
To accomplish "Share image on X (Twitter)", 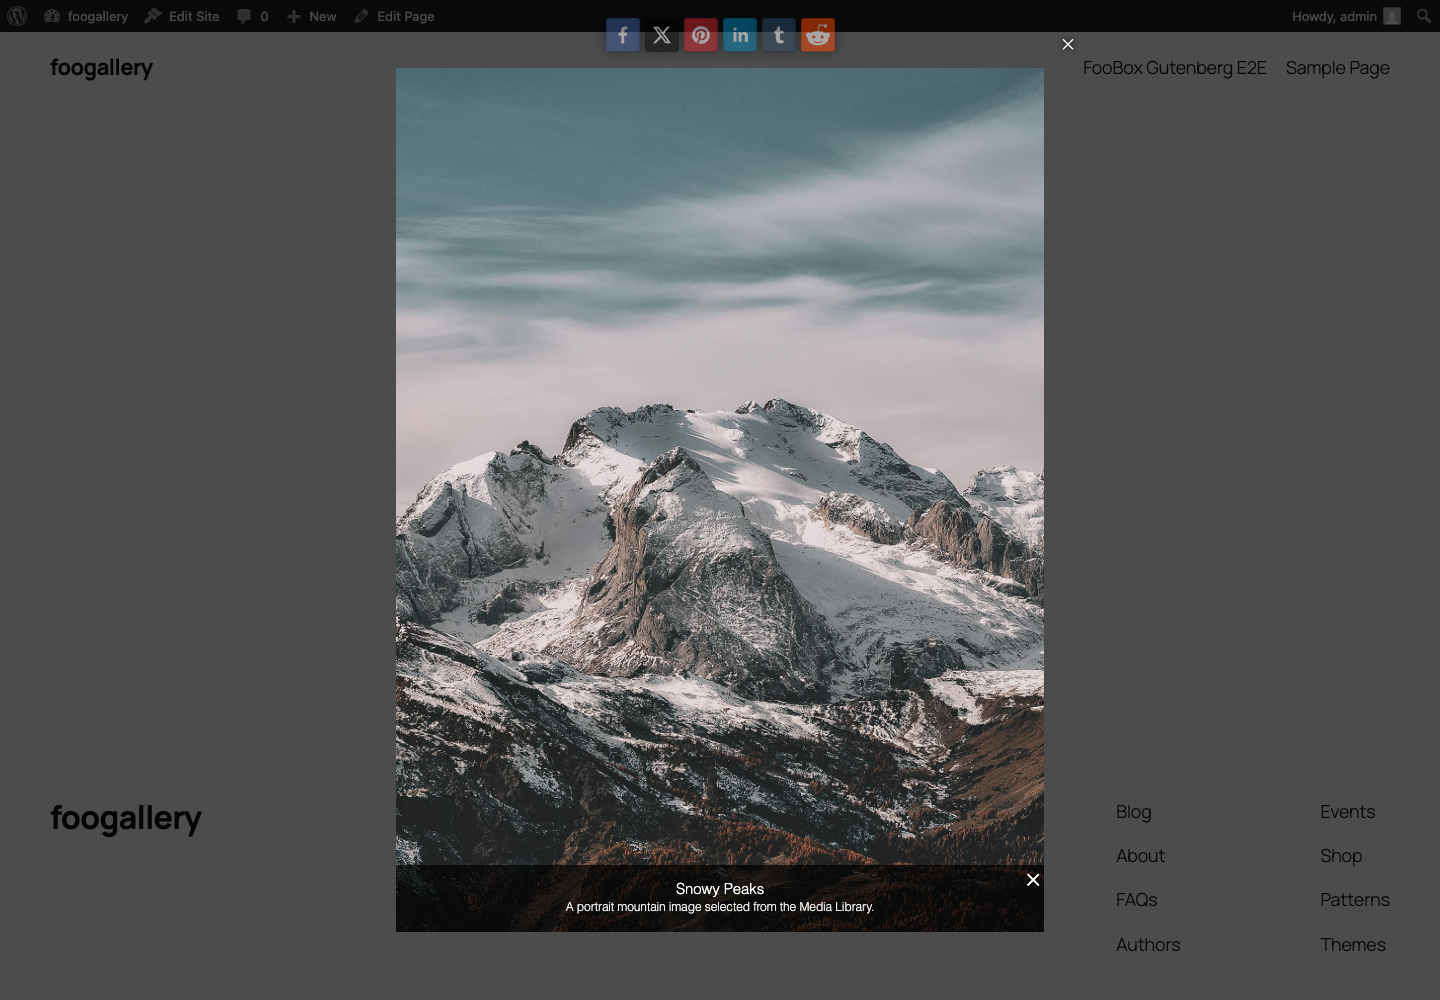I will (661, 35).
